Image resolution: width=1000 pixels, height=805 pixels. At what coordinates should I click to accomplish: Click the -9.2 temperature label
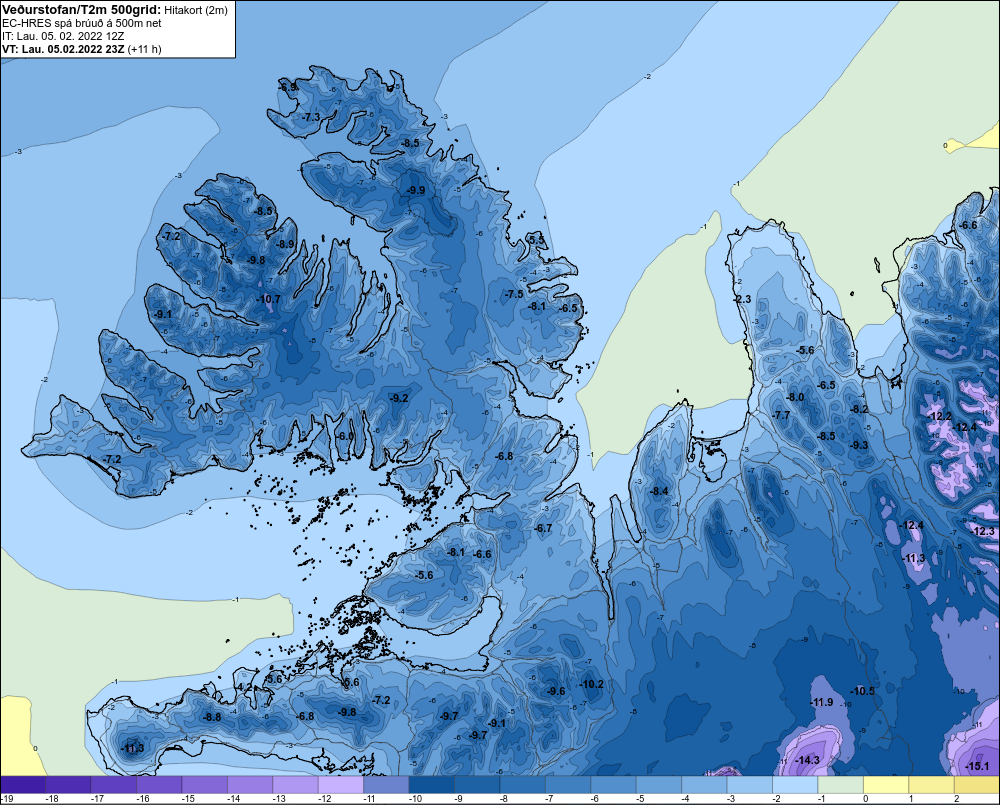point(399,398)
